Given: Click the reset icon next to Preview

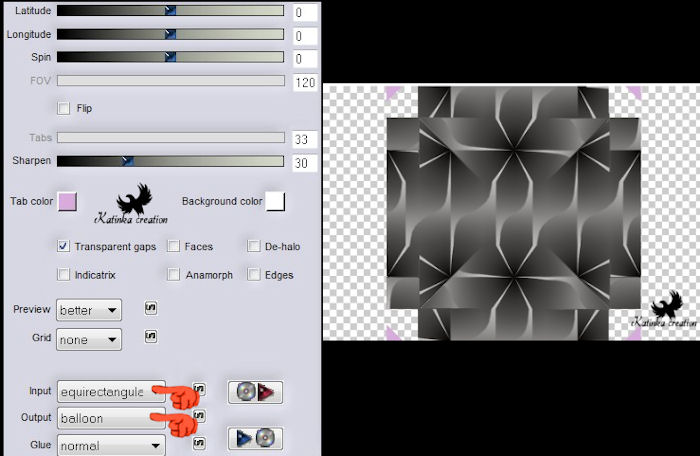Looking at the screenshot, I should pos(151,307).
